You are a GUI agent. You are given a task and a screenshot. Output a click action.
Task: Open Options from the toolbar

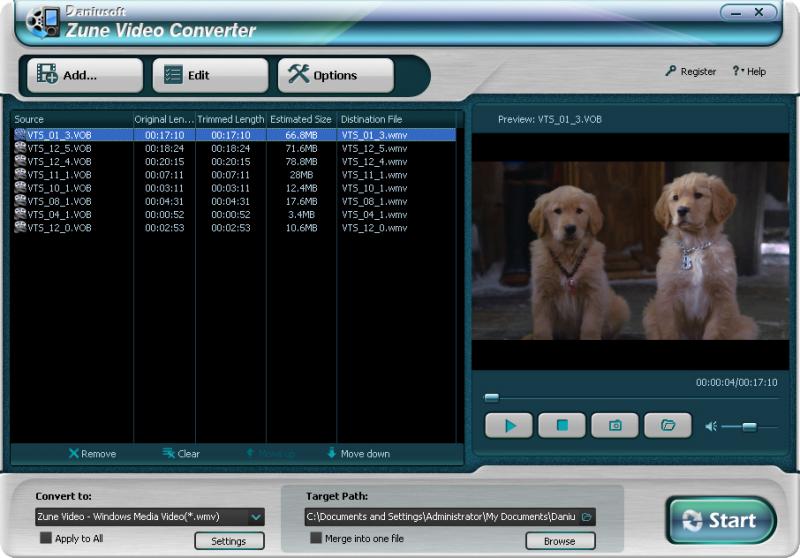(335, 75)
